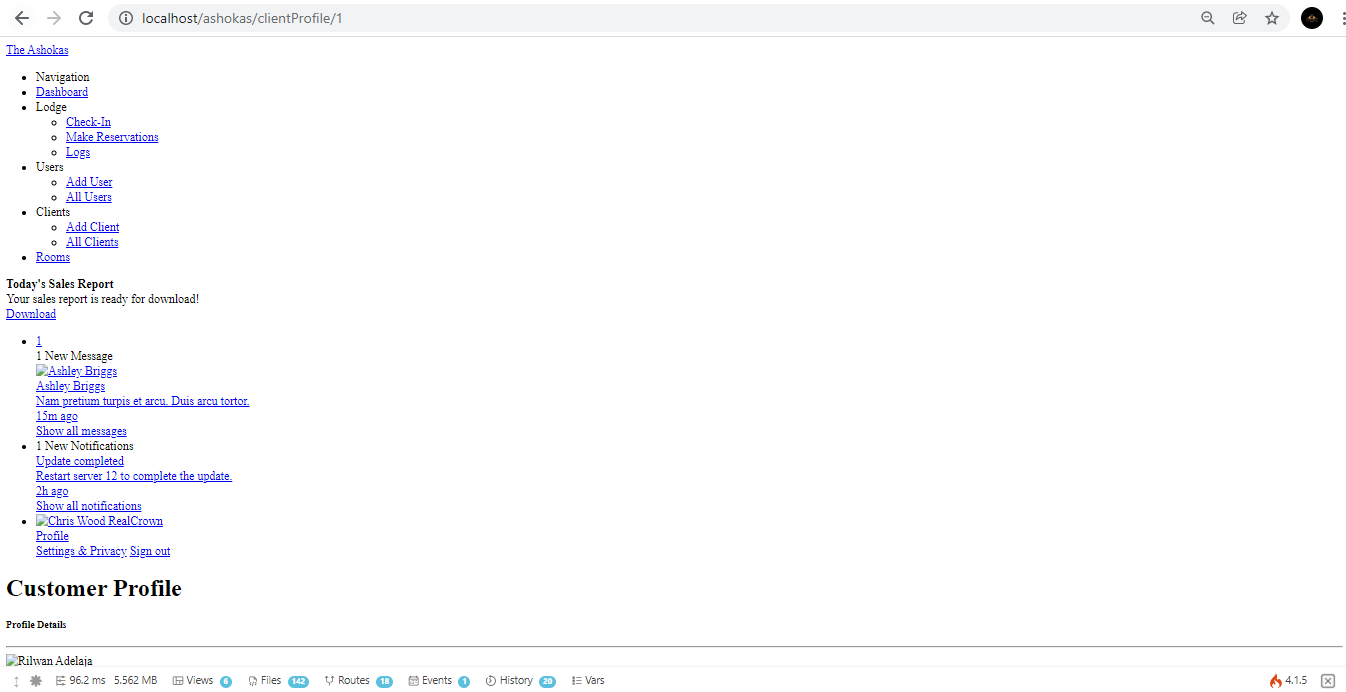Image resolution: width=1346 pixels, height=692 pixels.
Task: Go back using browser back arrow
Action: click(22, 18)
